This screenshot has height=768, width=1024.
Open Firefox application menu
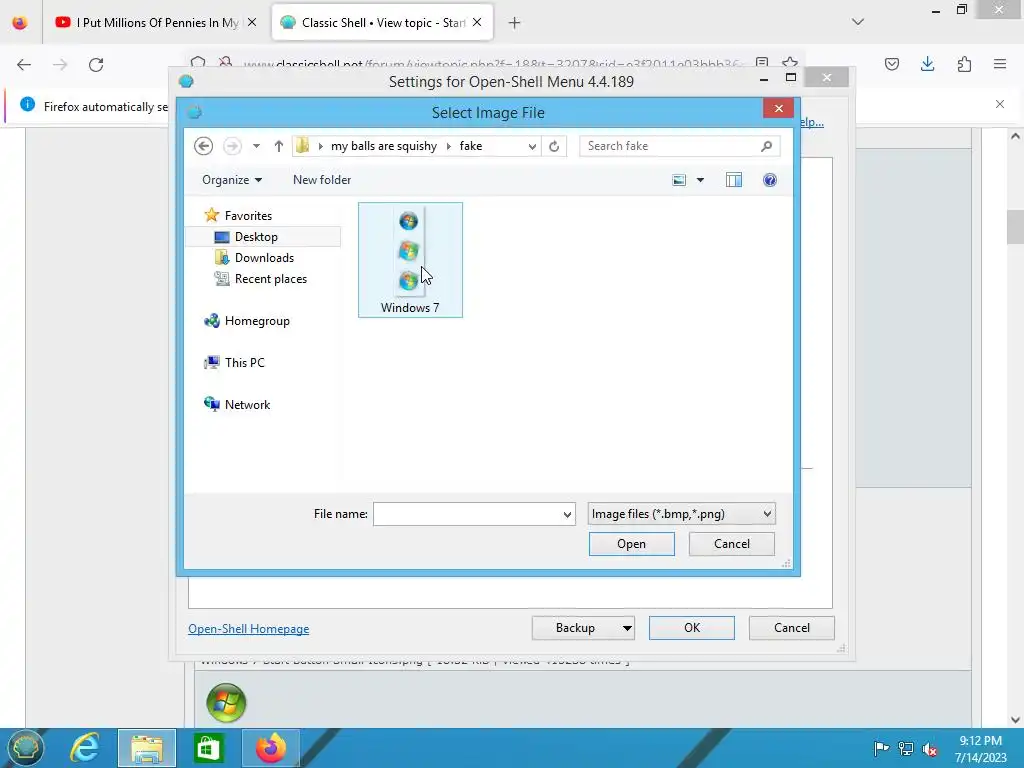click(x=1000, y=64)
